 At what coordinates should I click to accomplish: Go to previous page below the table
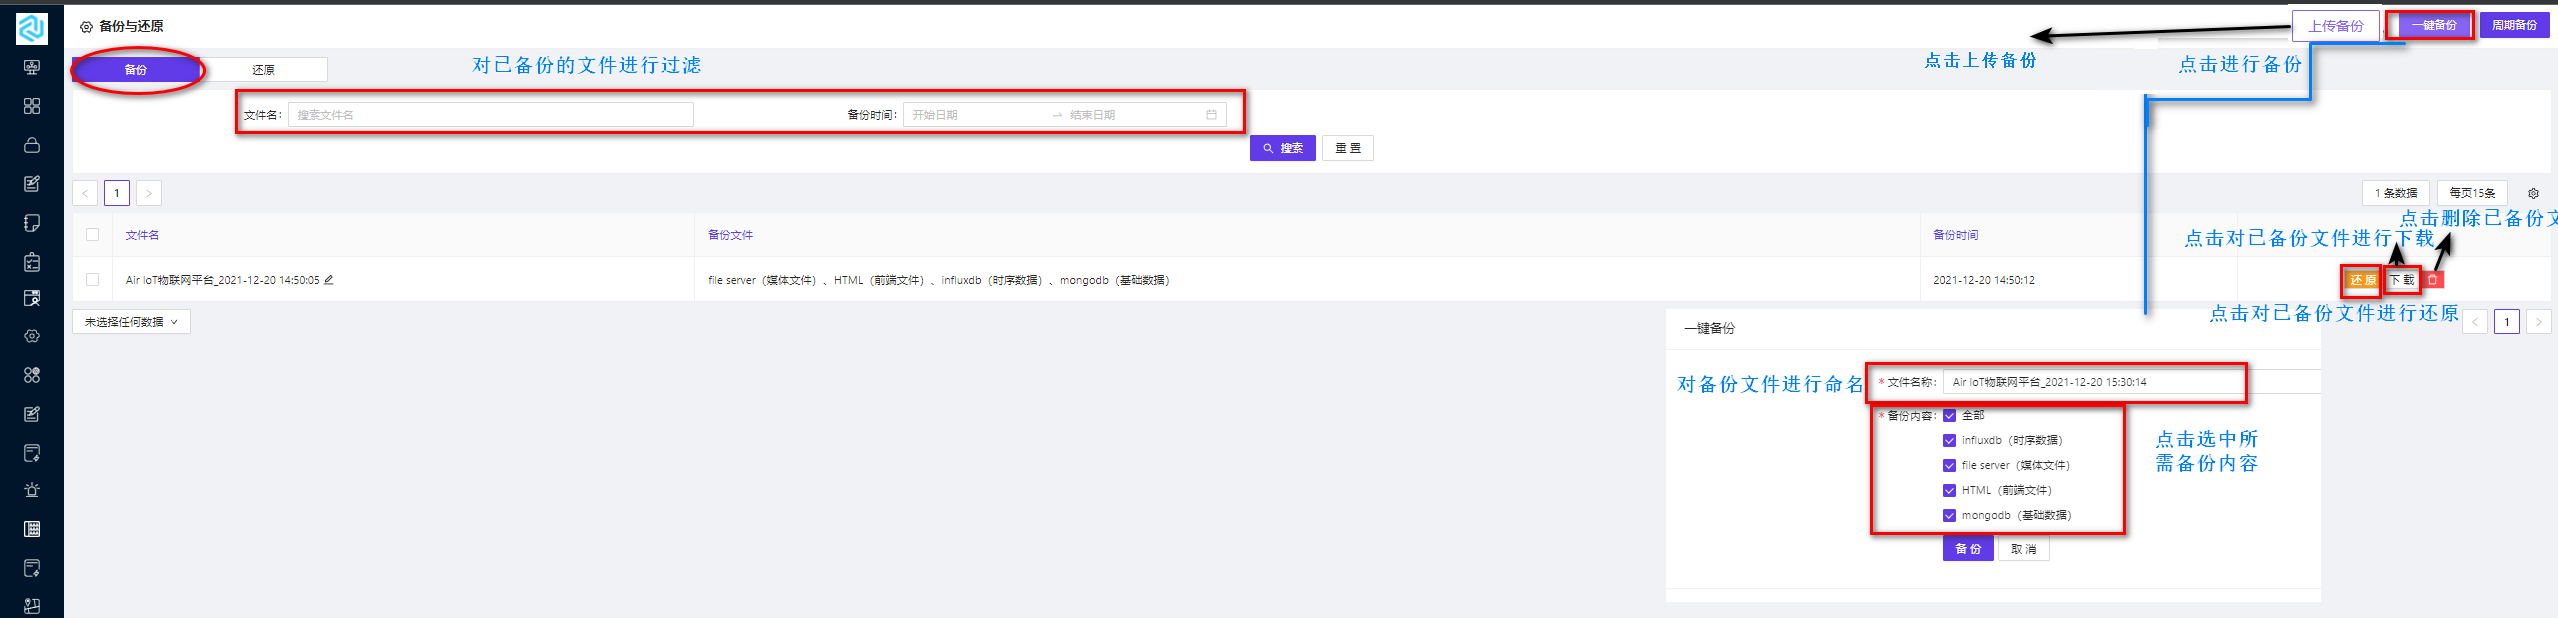click(2475, 322)
